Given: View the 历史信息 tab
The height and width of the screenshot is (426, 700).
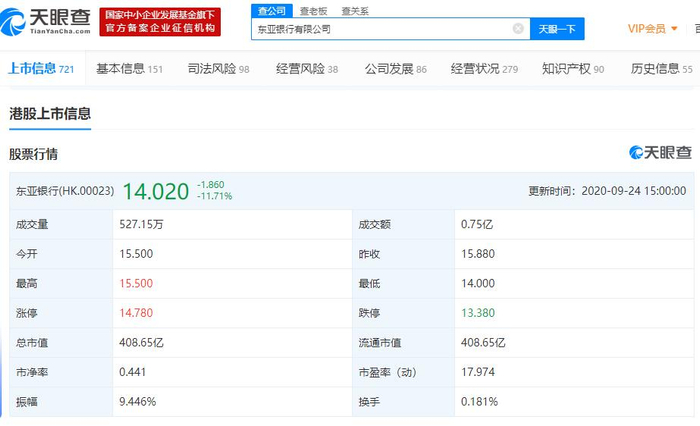Looking at the screenshot, I should click(661, 69).
